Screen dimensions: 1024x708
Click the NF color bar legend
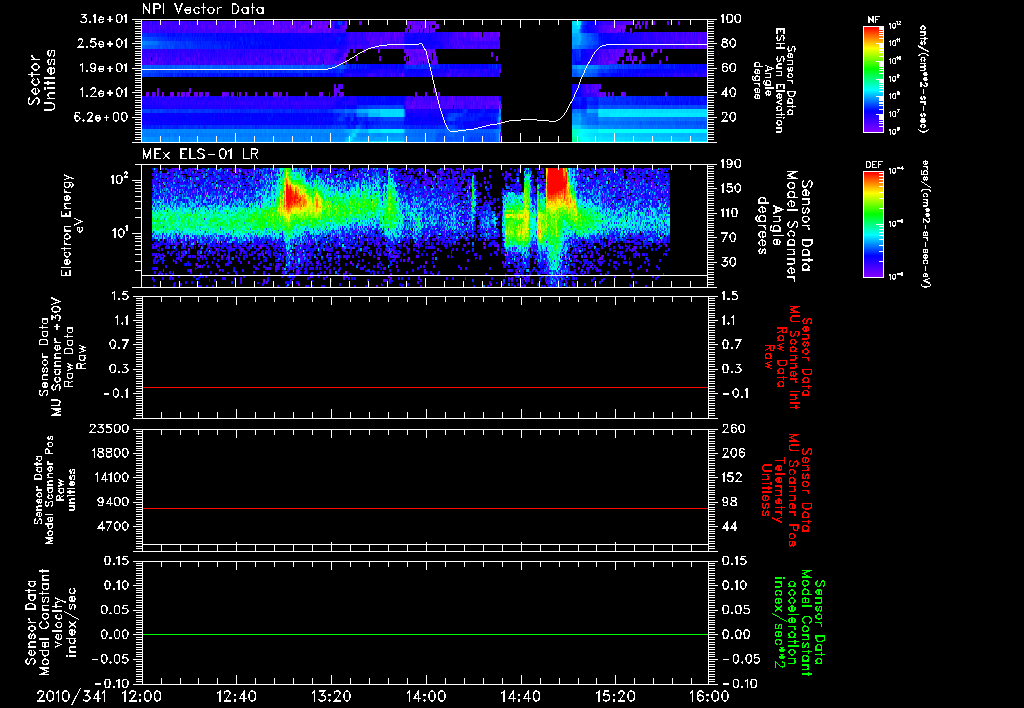tap(874, 78)
